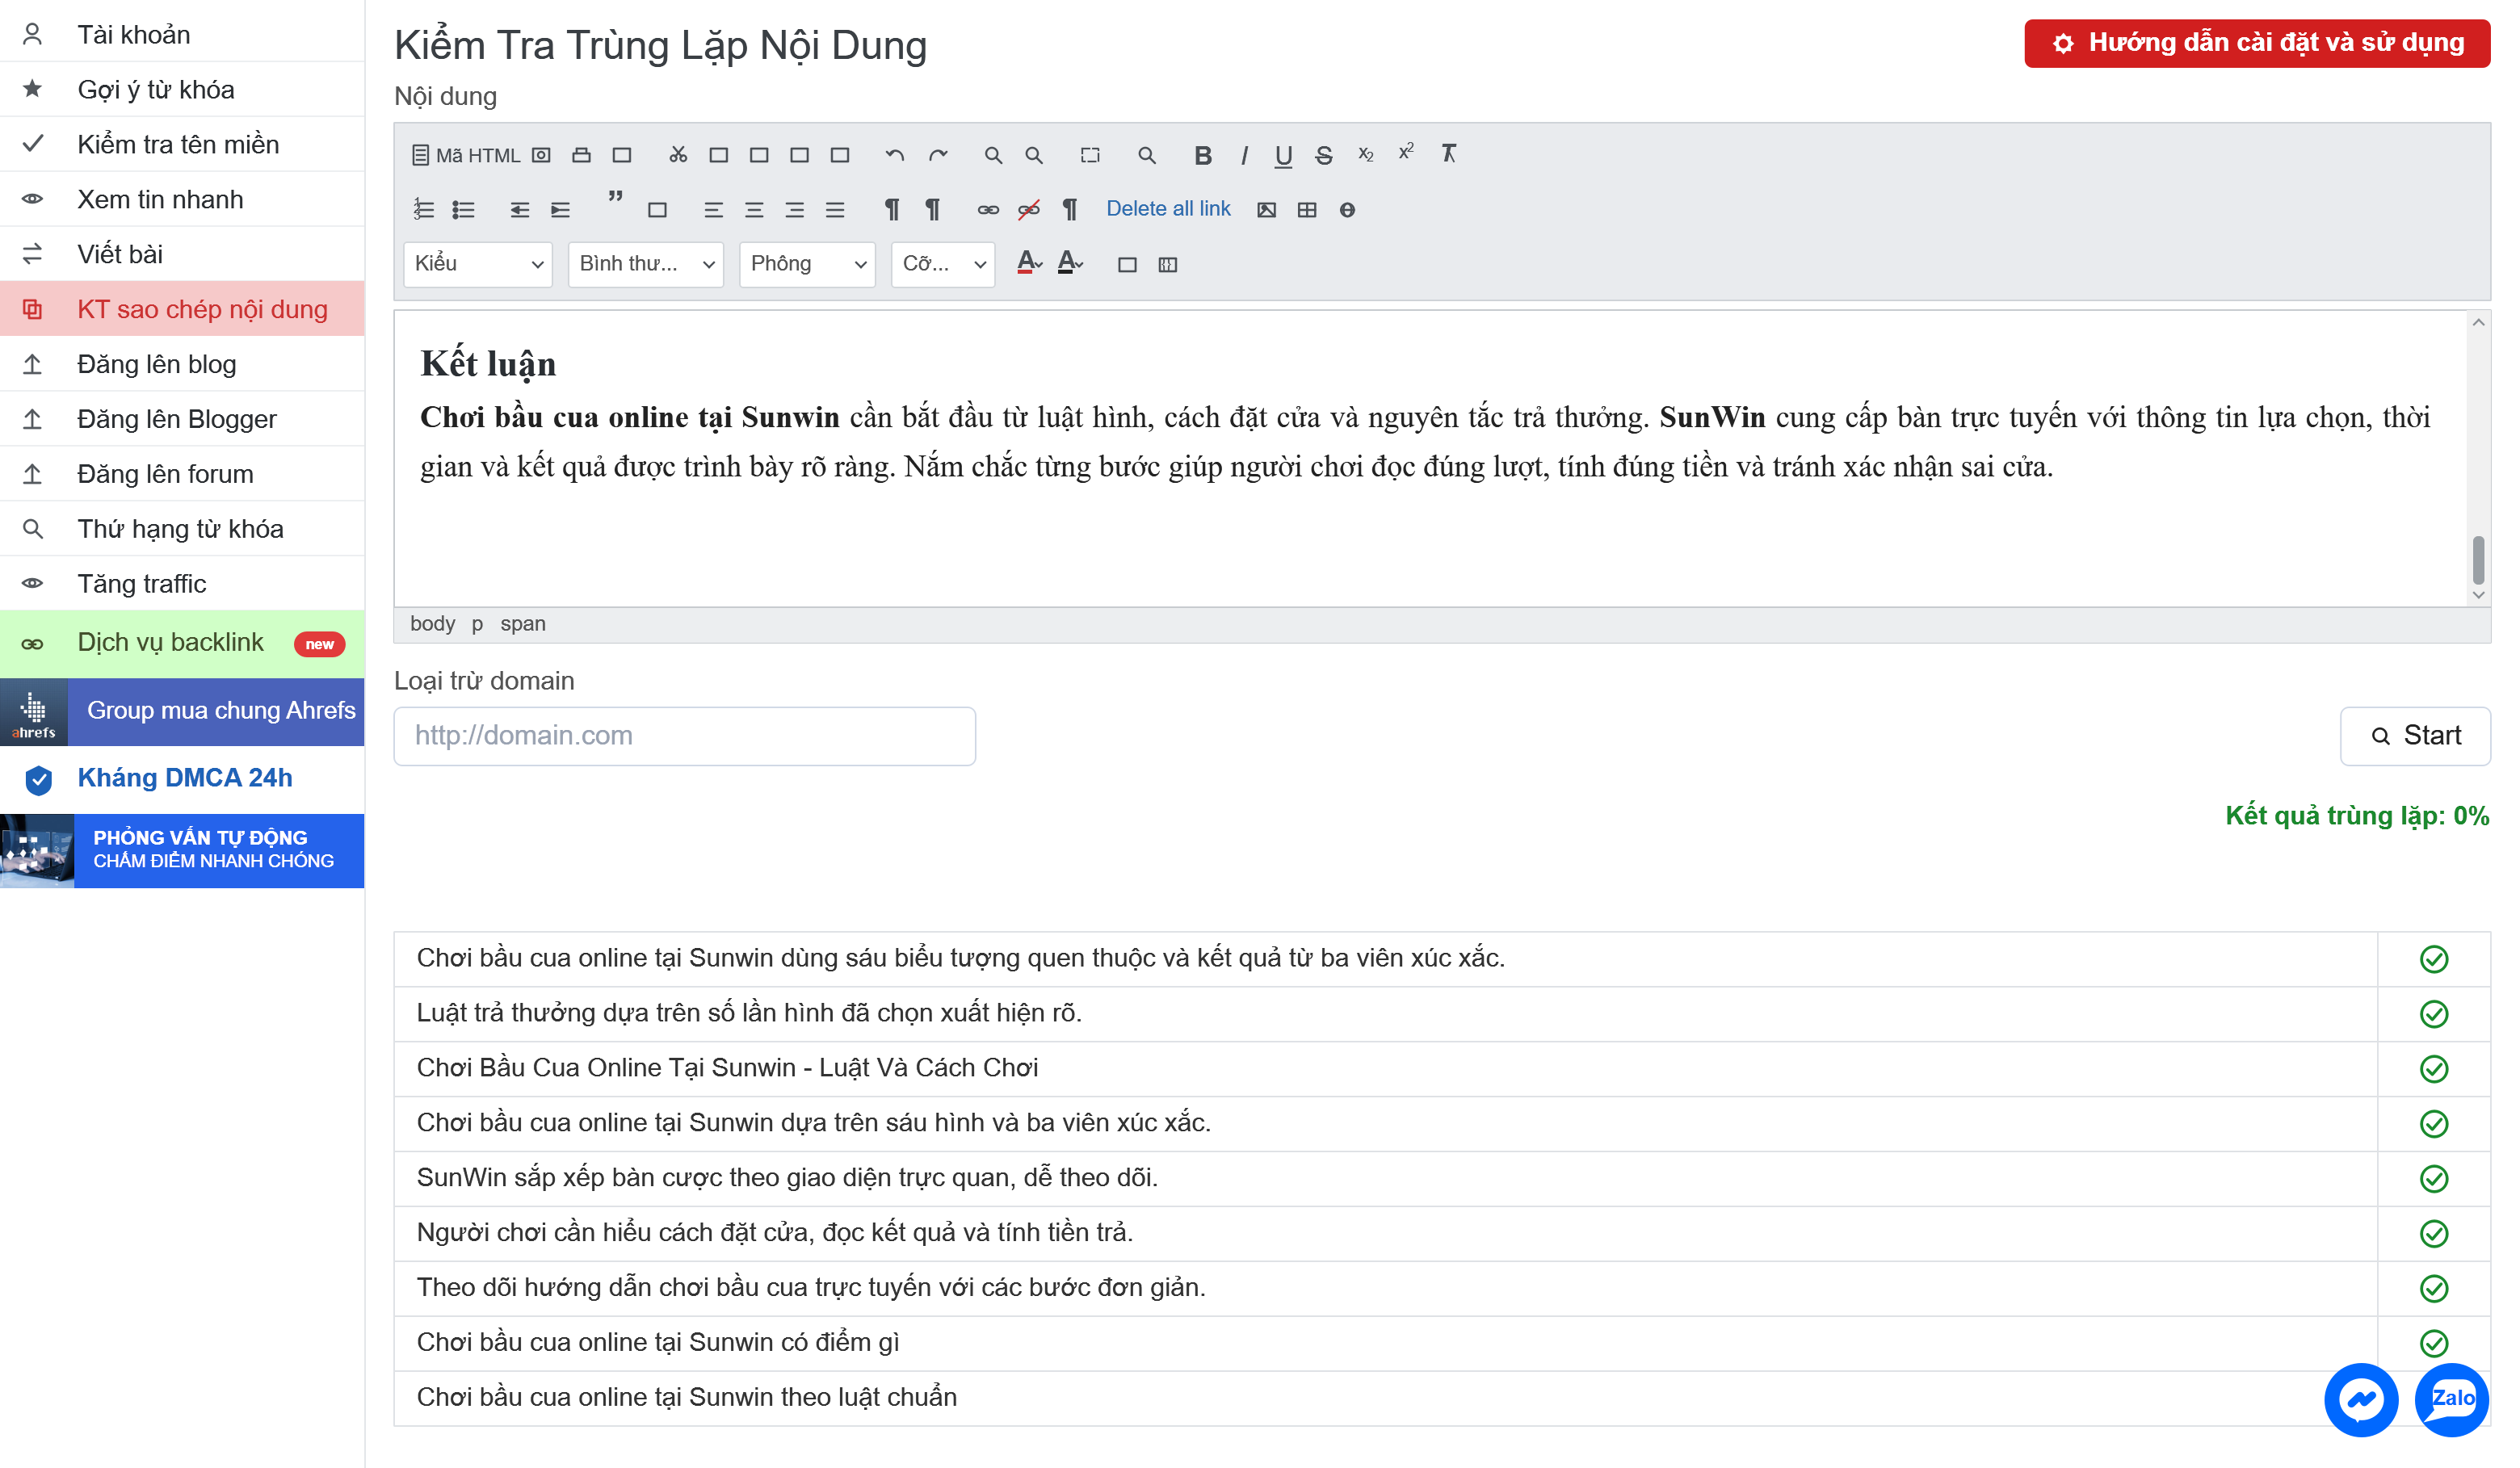Align text to the right
The image size is (2520, 1468).
pos(794,210)
